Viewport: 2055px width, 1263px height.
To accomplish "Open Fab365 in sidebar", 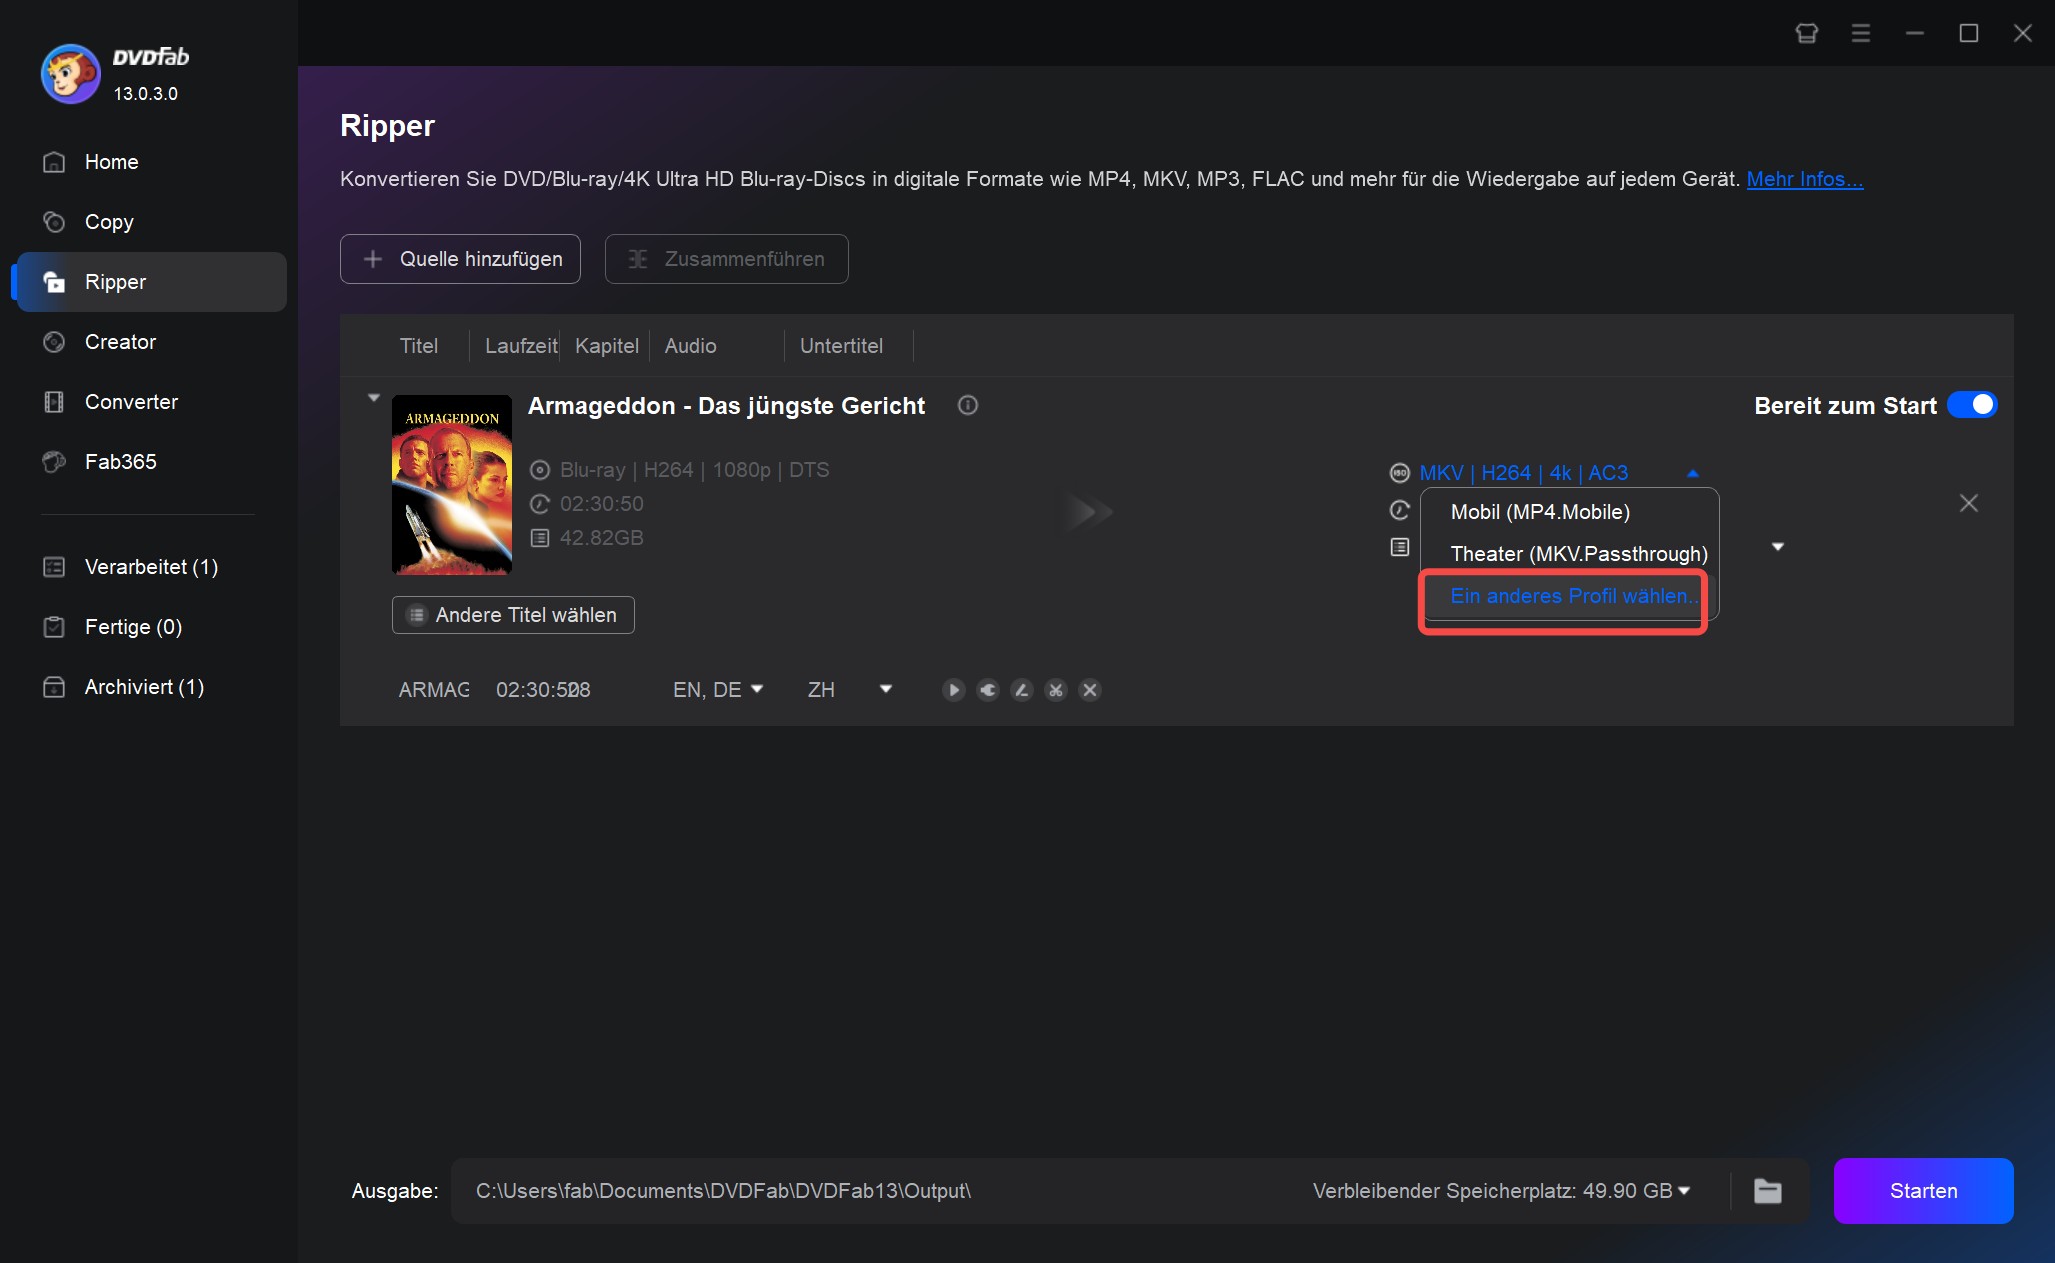I will click(152, 462).
